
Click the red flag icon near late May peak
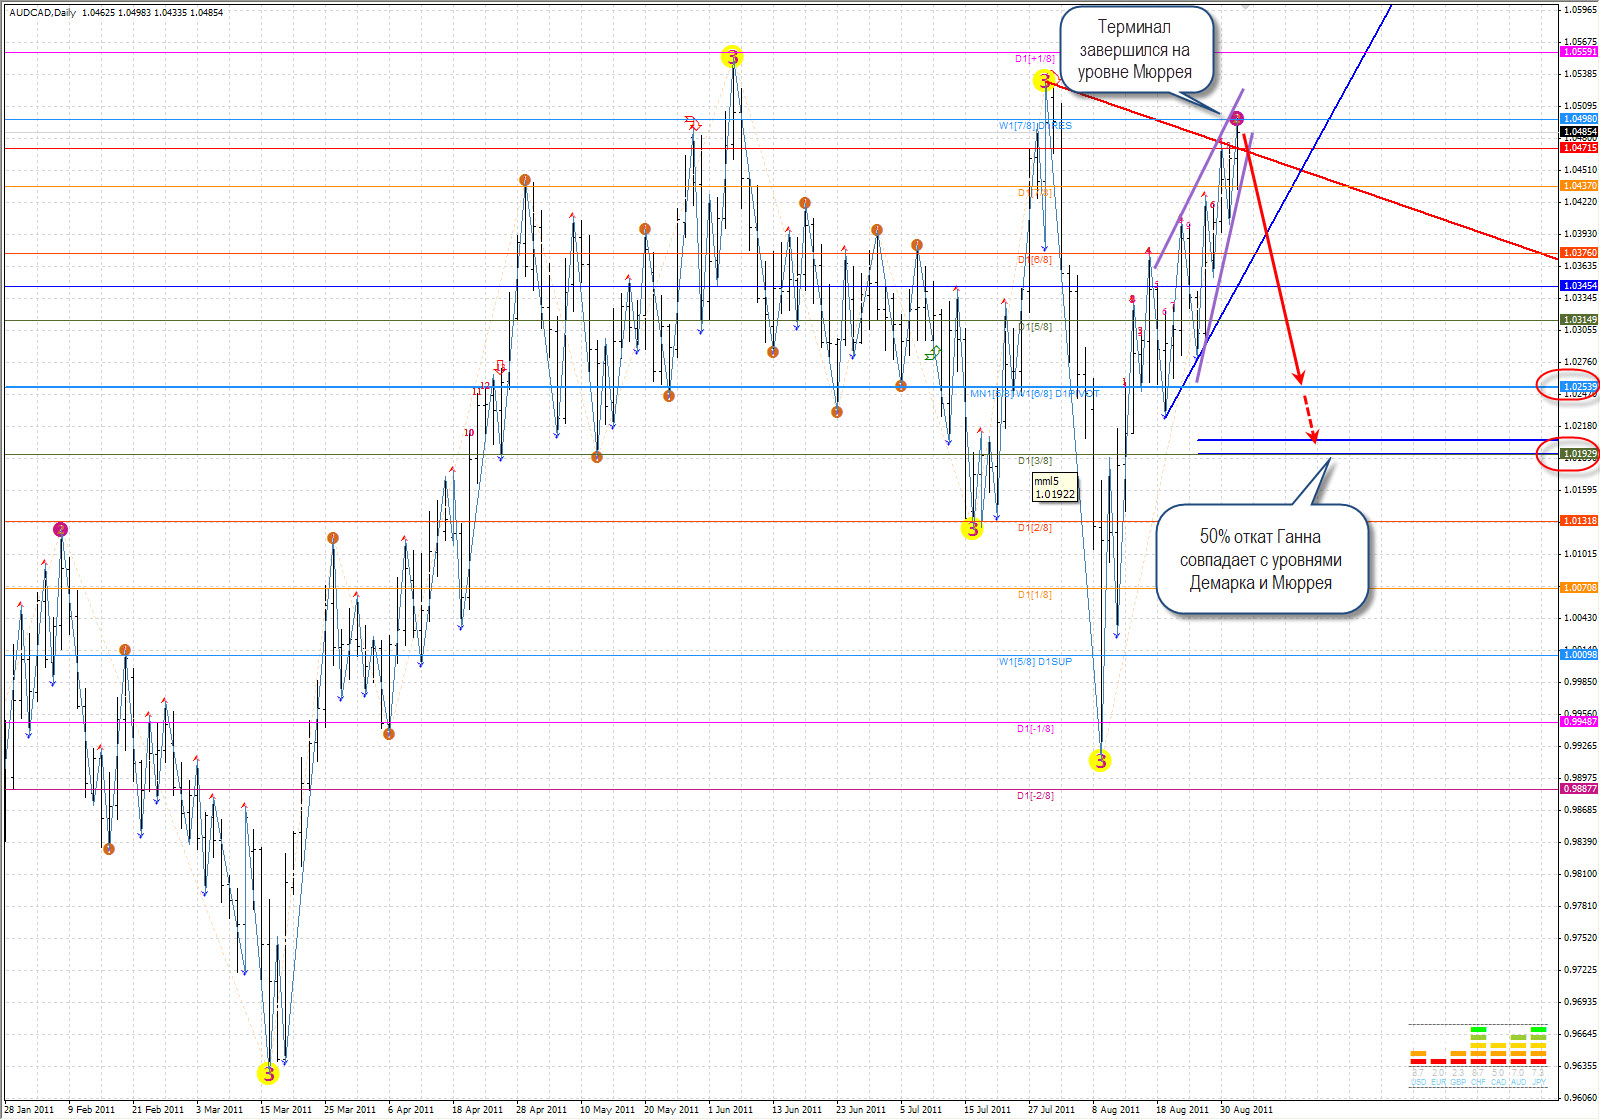click(x=692, y=122)
